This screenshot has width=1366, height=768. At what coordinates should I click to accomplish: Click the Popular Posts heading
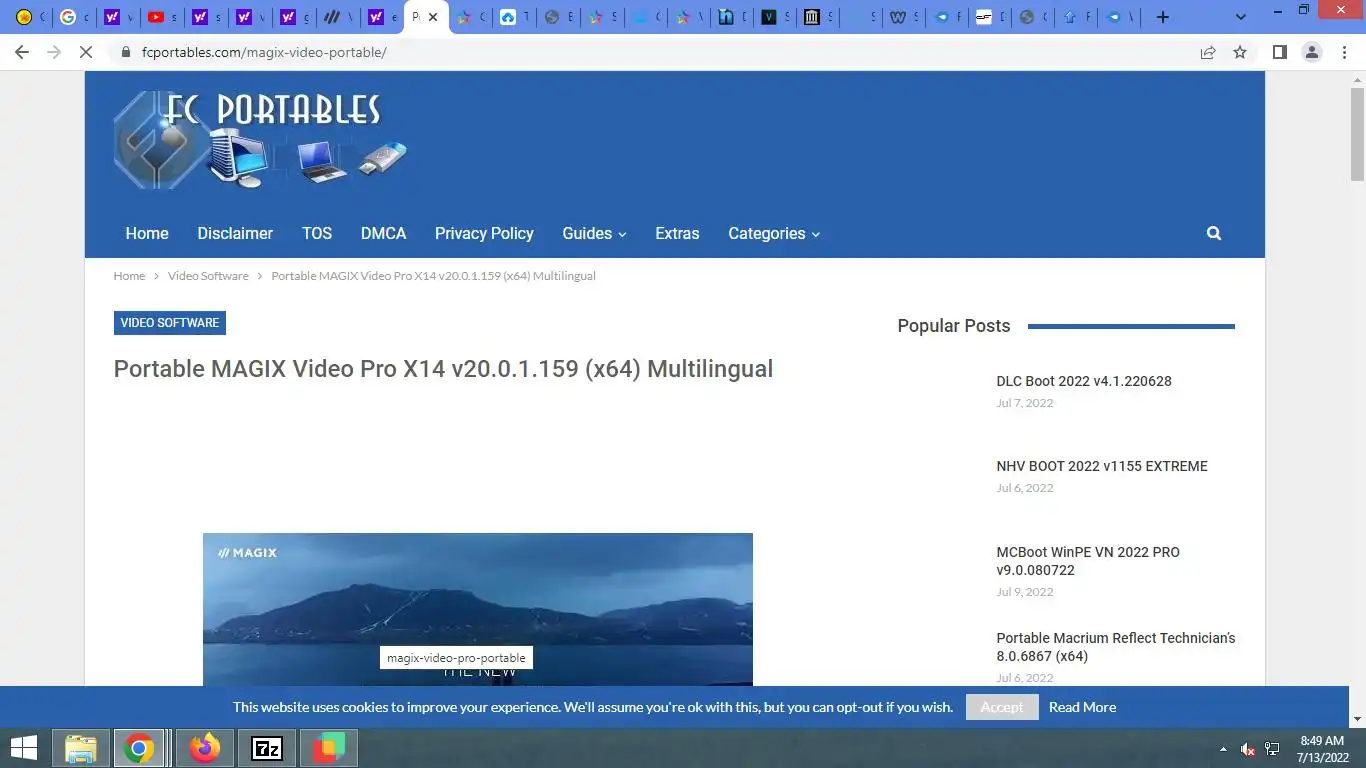point(954,326)
